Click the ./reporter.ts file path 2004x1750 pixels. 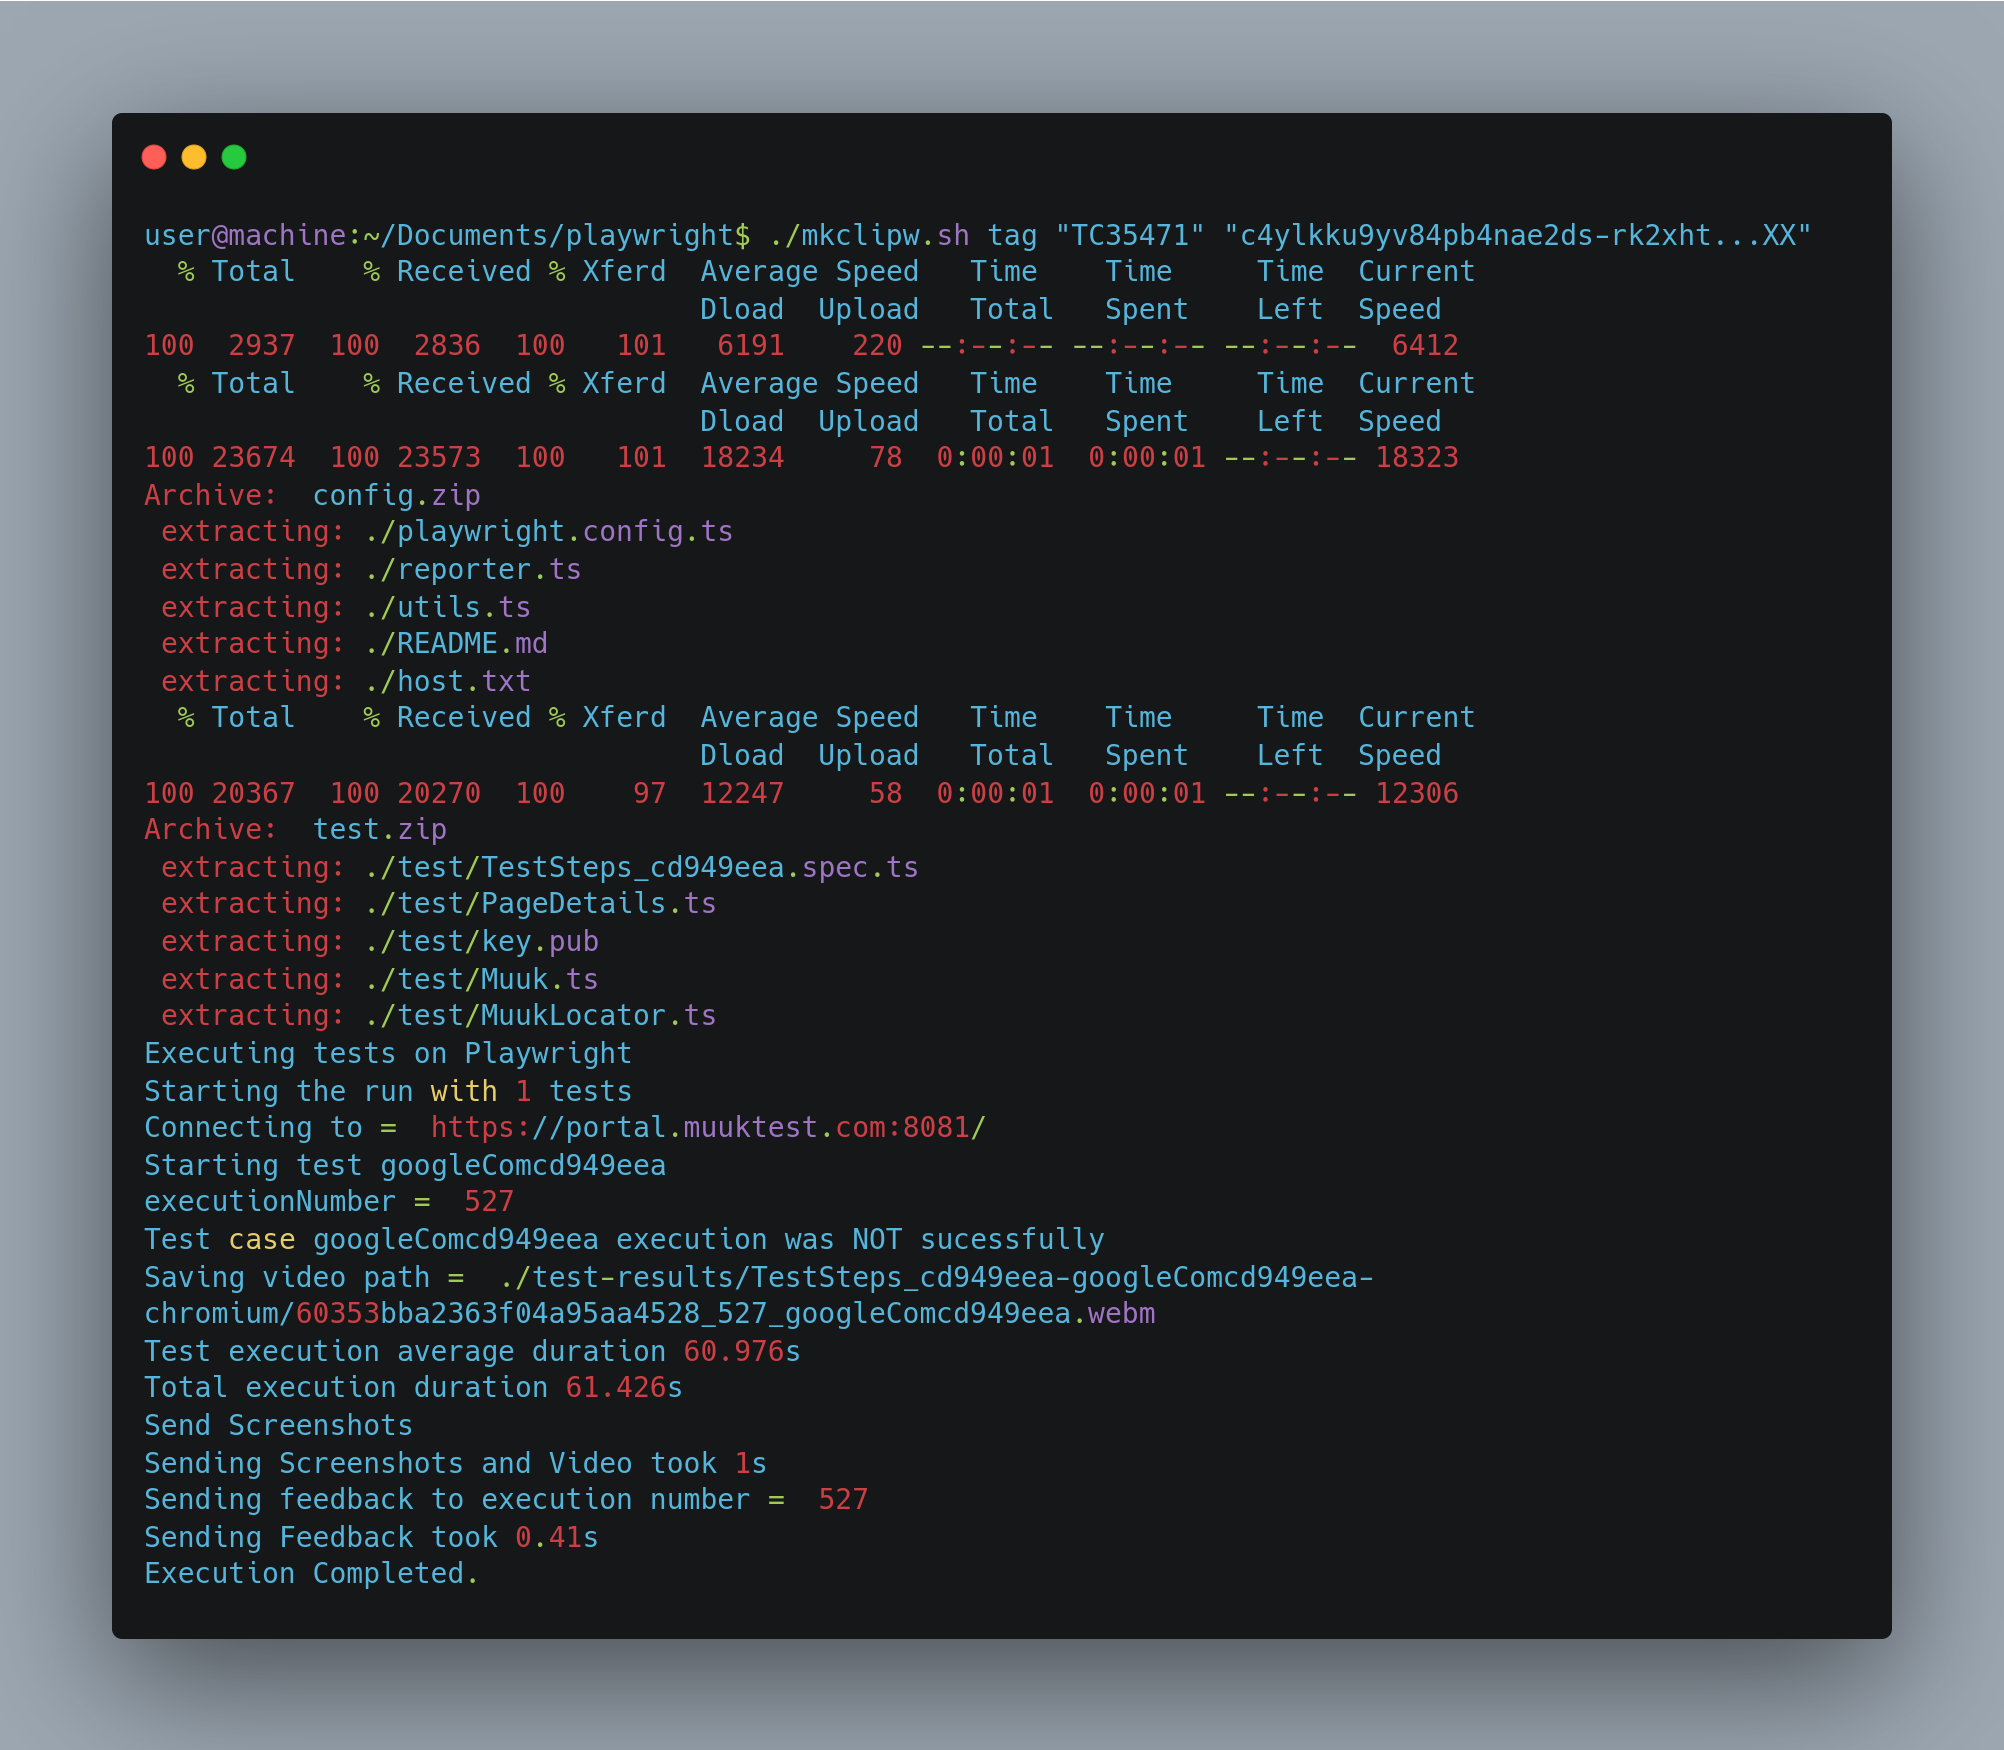pos(473,569)
